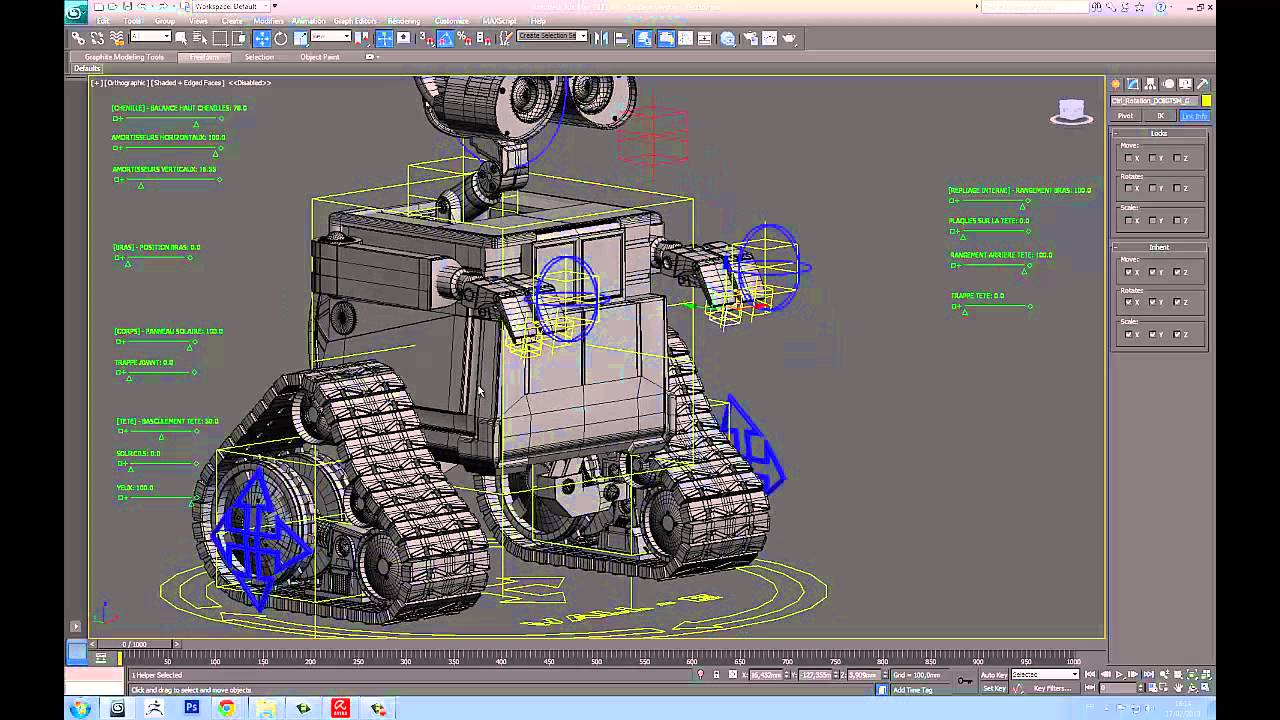Open Curve Editor icon

click(685, 38)
